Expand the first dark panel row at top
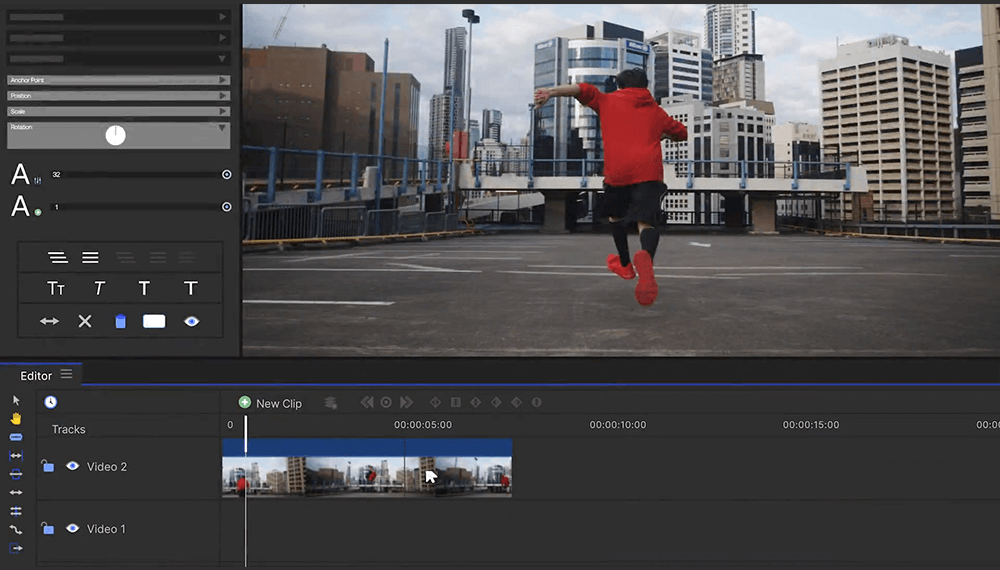The height and width of the screenshot is (570, 1000). tap(223, 17)
